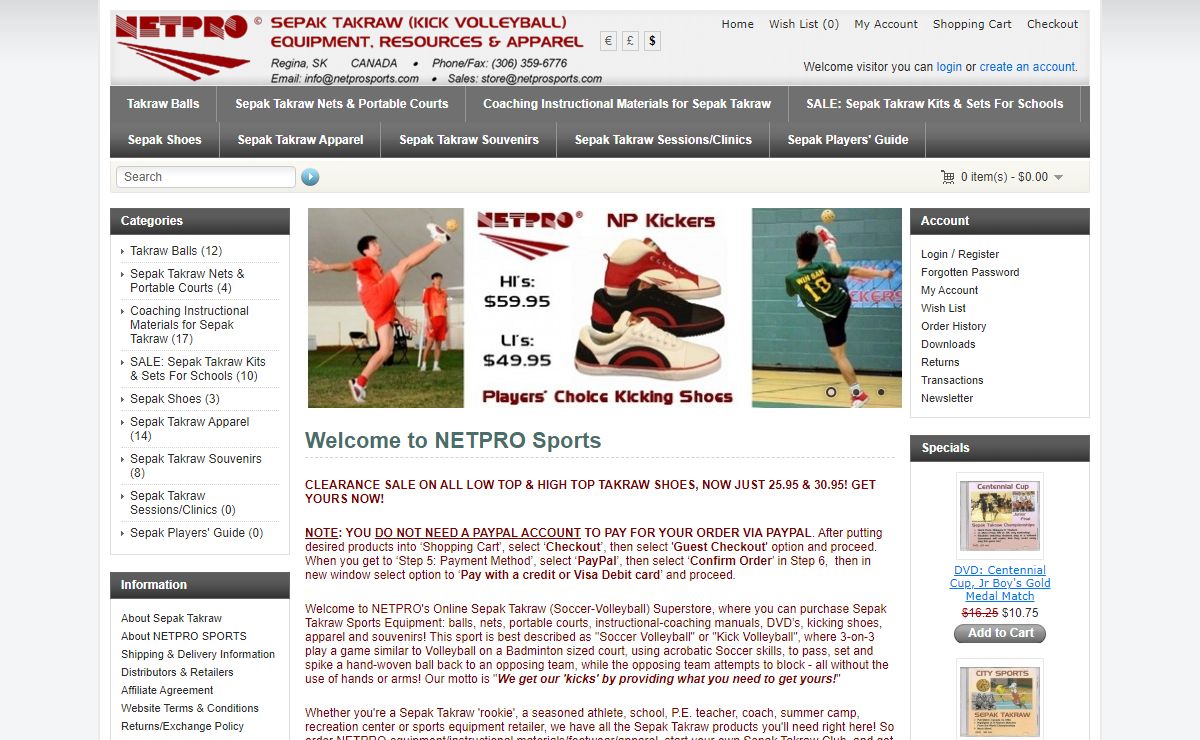Click the Centennial Cup DVD thumbnail

[x=1000, y=516]
